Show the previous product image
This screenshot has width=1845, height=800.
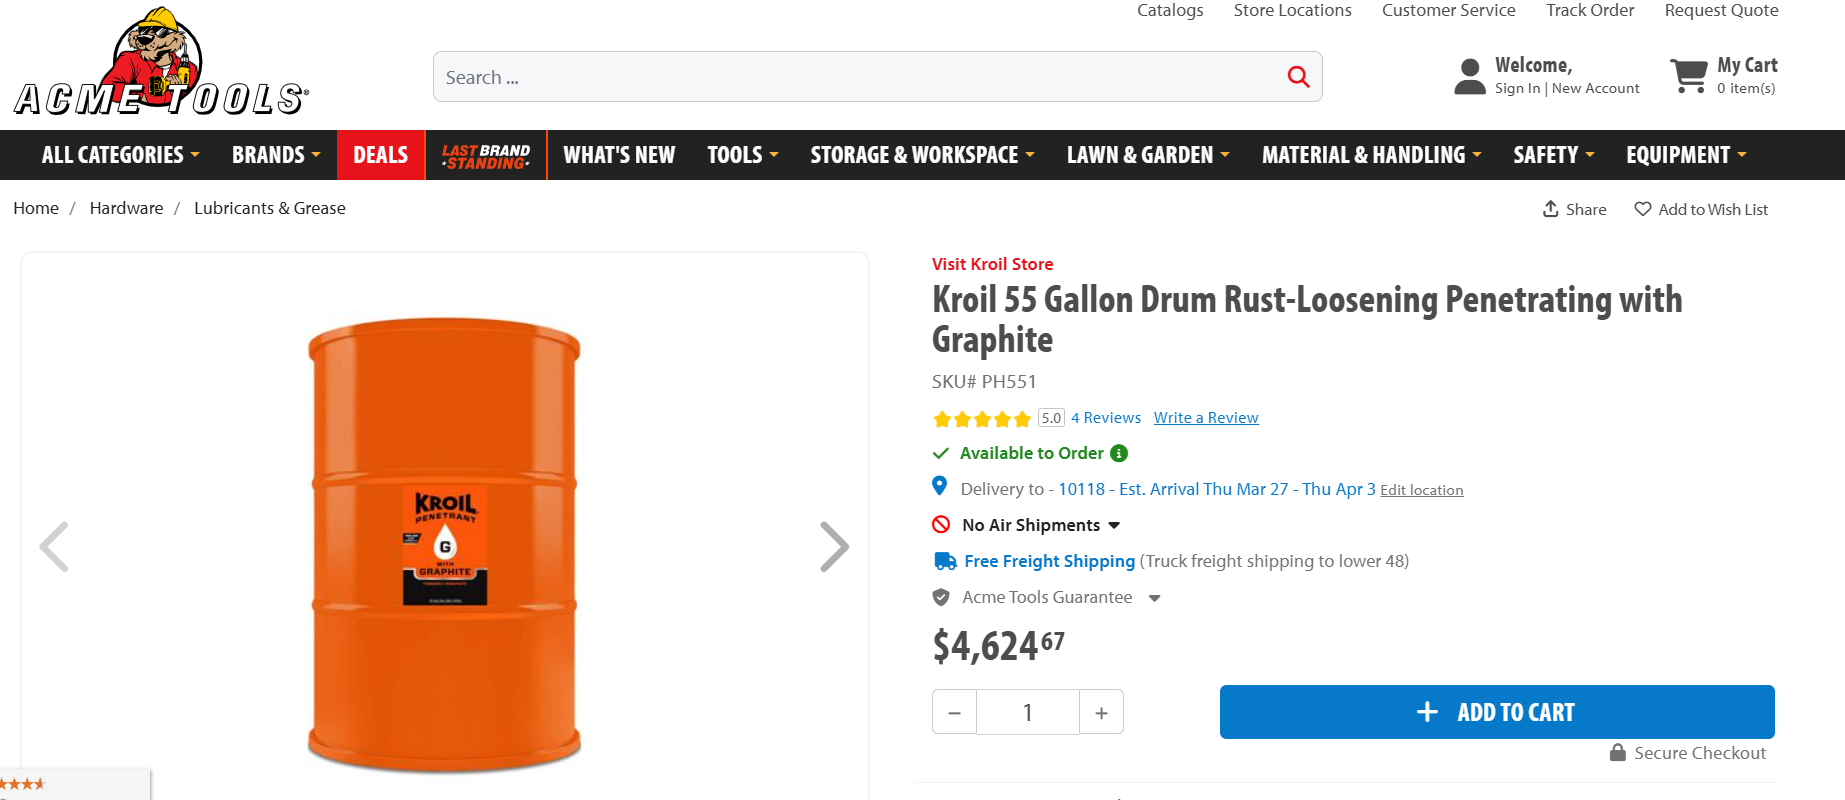coord(54,546)
